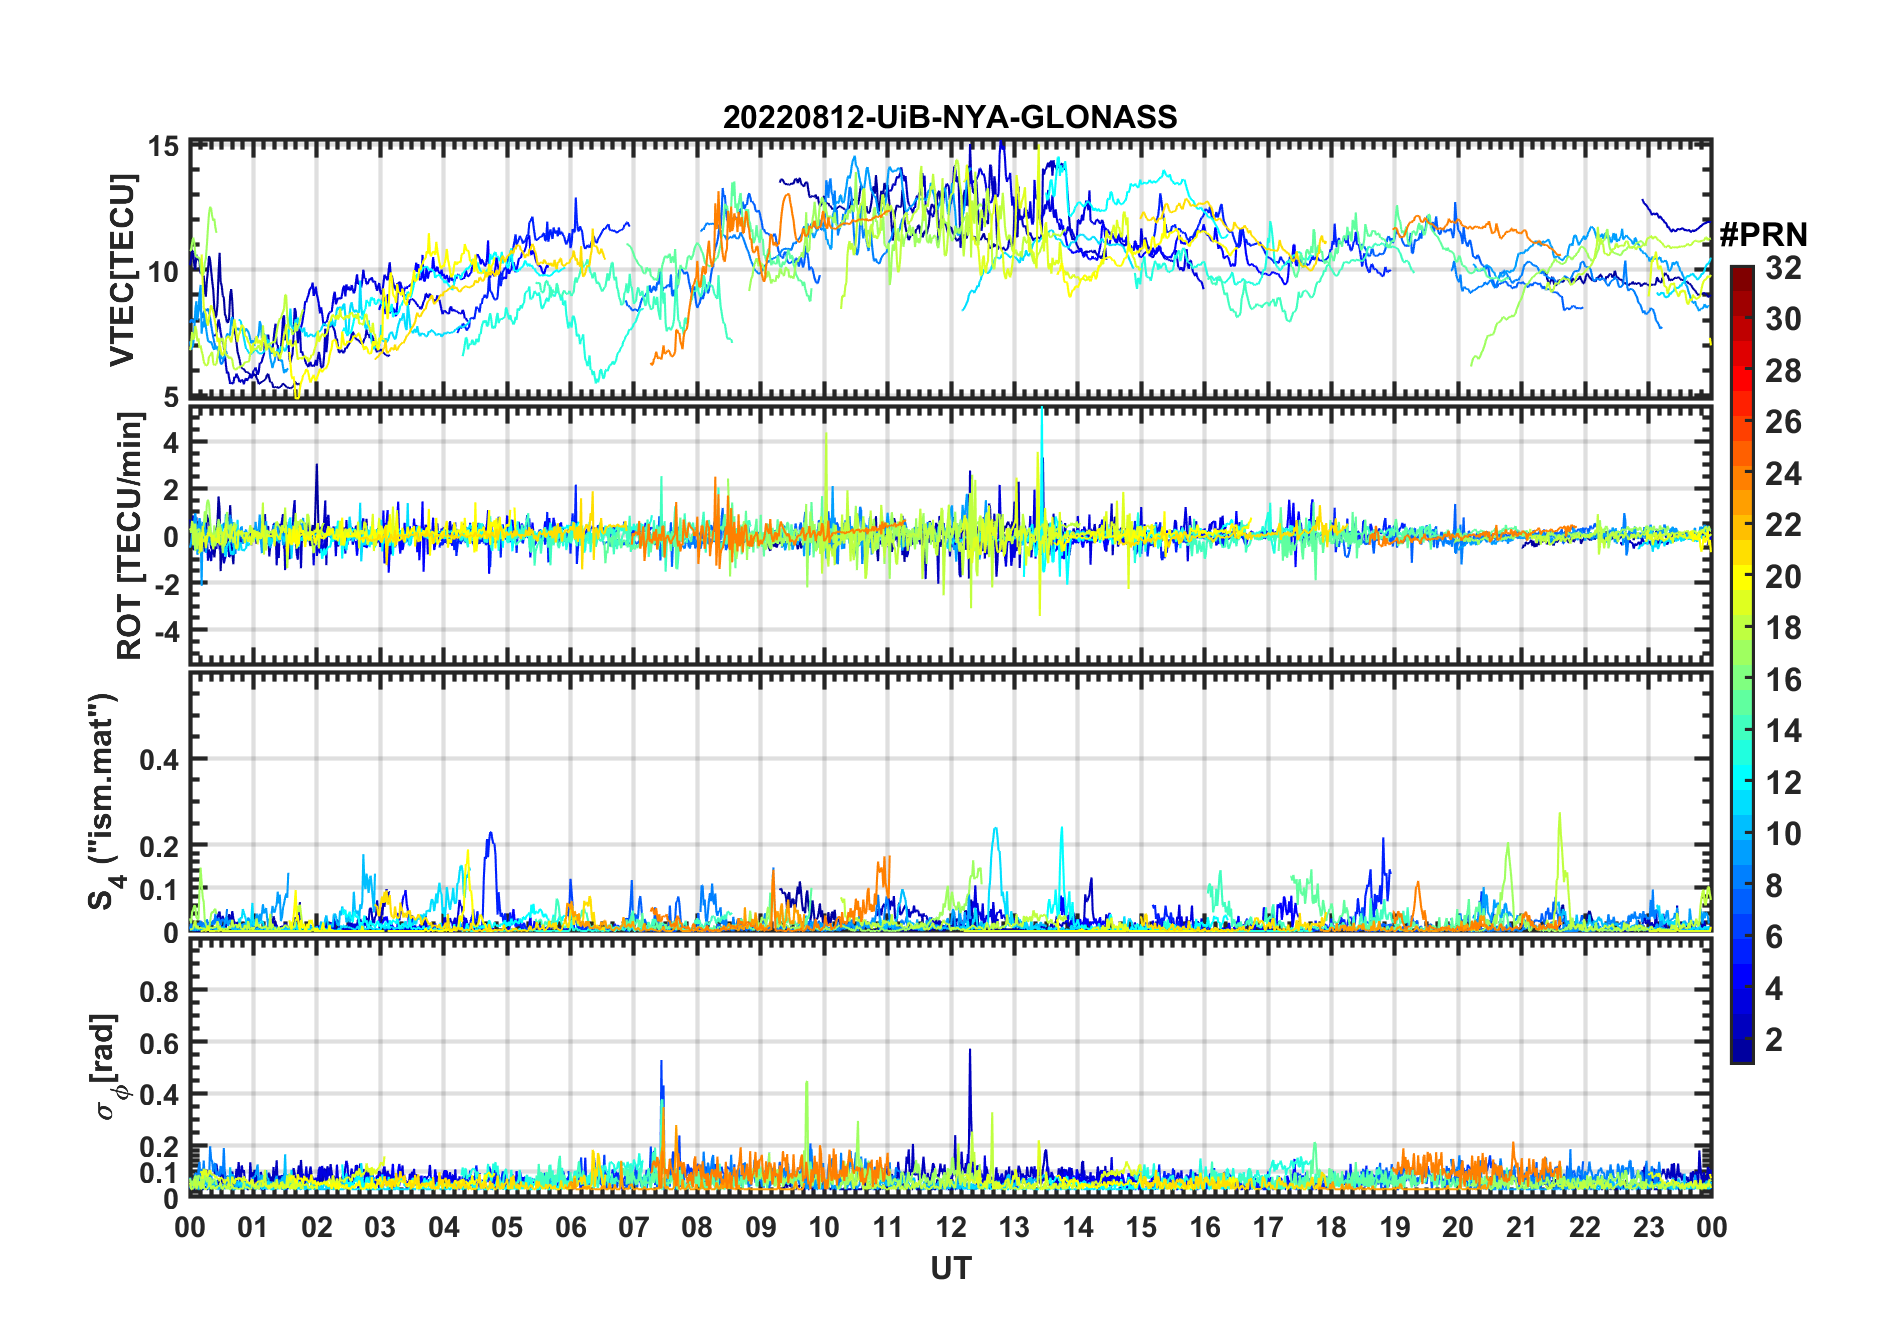The height and width of the screenshot is (1330, 1902).
Task: Select the 15 hour tick on the UT axis
Action: point(1141,1227)
